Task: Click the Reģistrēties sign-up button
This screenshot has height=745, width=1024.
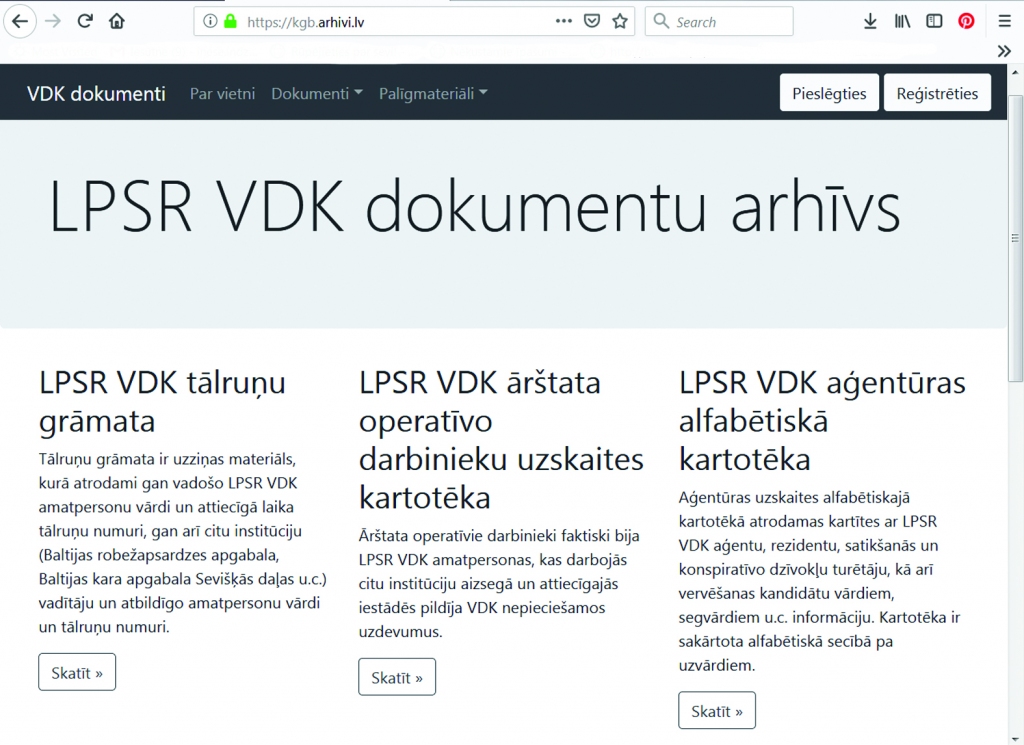Action: [x=937, y=93]
